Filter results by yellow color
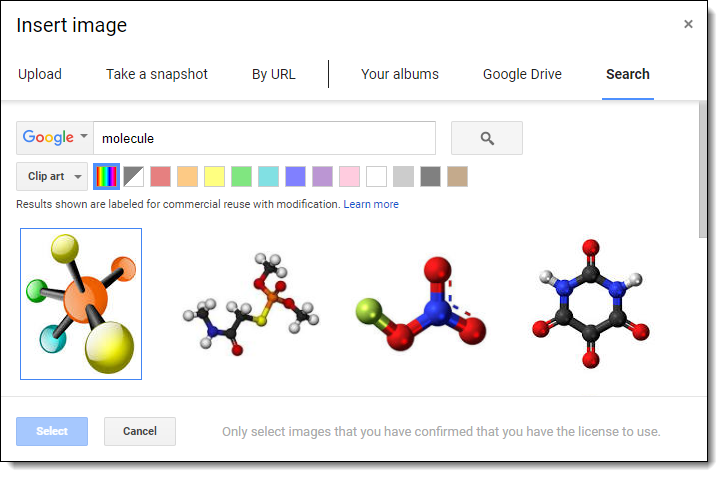The image size is (723, 477). (214, 176)
